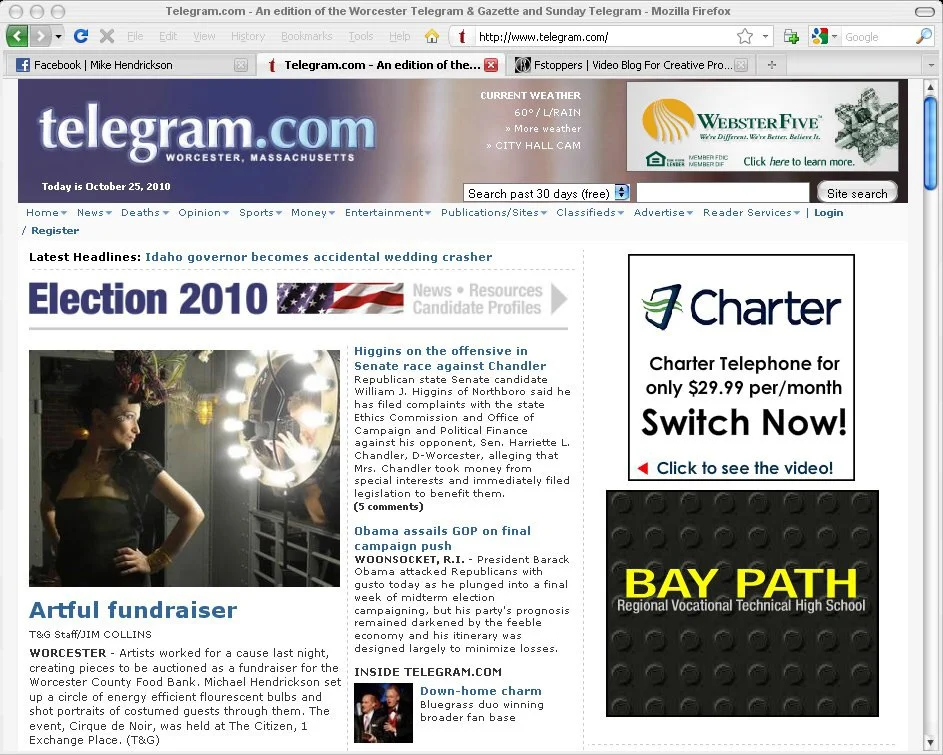Open Obama assails GOP article

tap(443, 538)
